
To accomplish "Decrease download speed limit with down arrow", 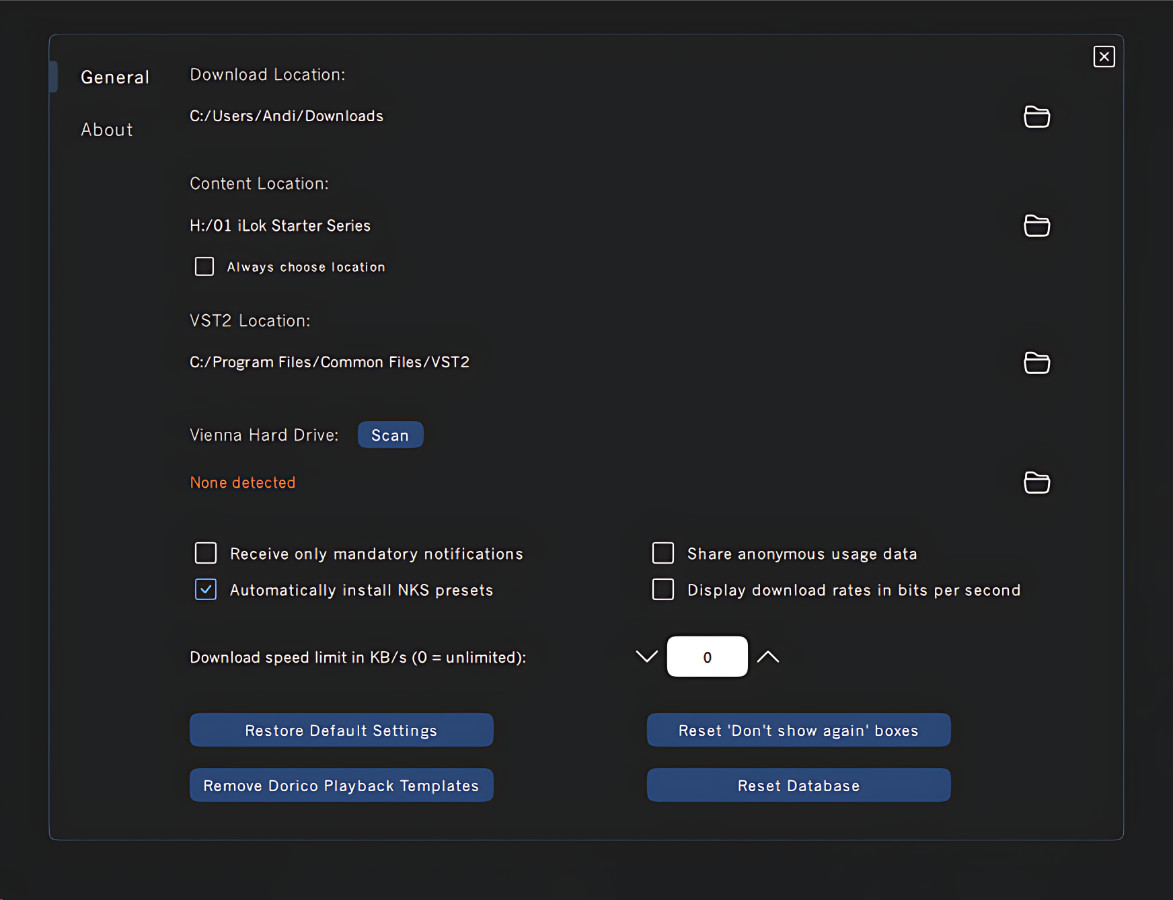I will 647,657.
